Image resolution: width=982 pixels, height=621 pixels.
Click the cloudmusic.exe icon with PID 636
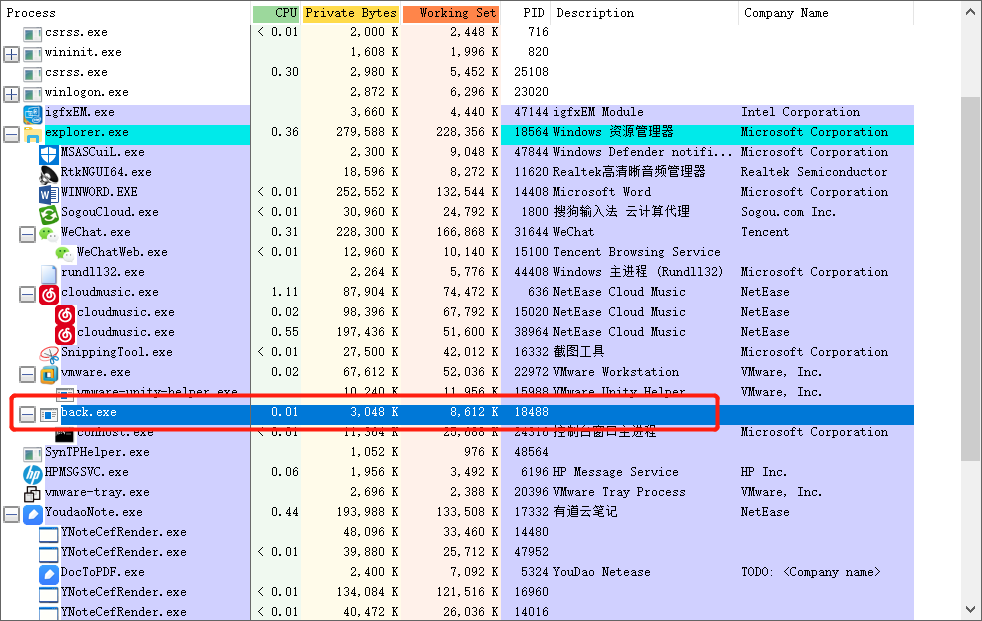tap(49, 294)
